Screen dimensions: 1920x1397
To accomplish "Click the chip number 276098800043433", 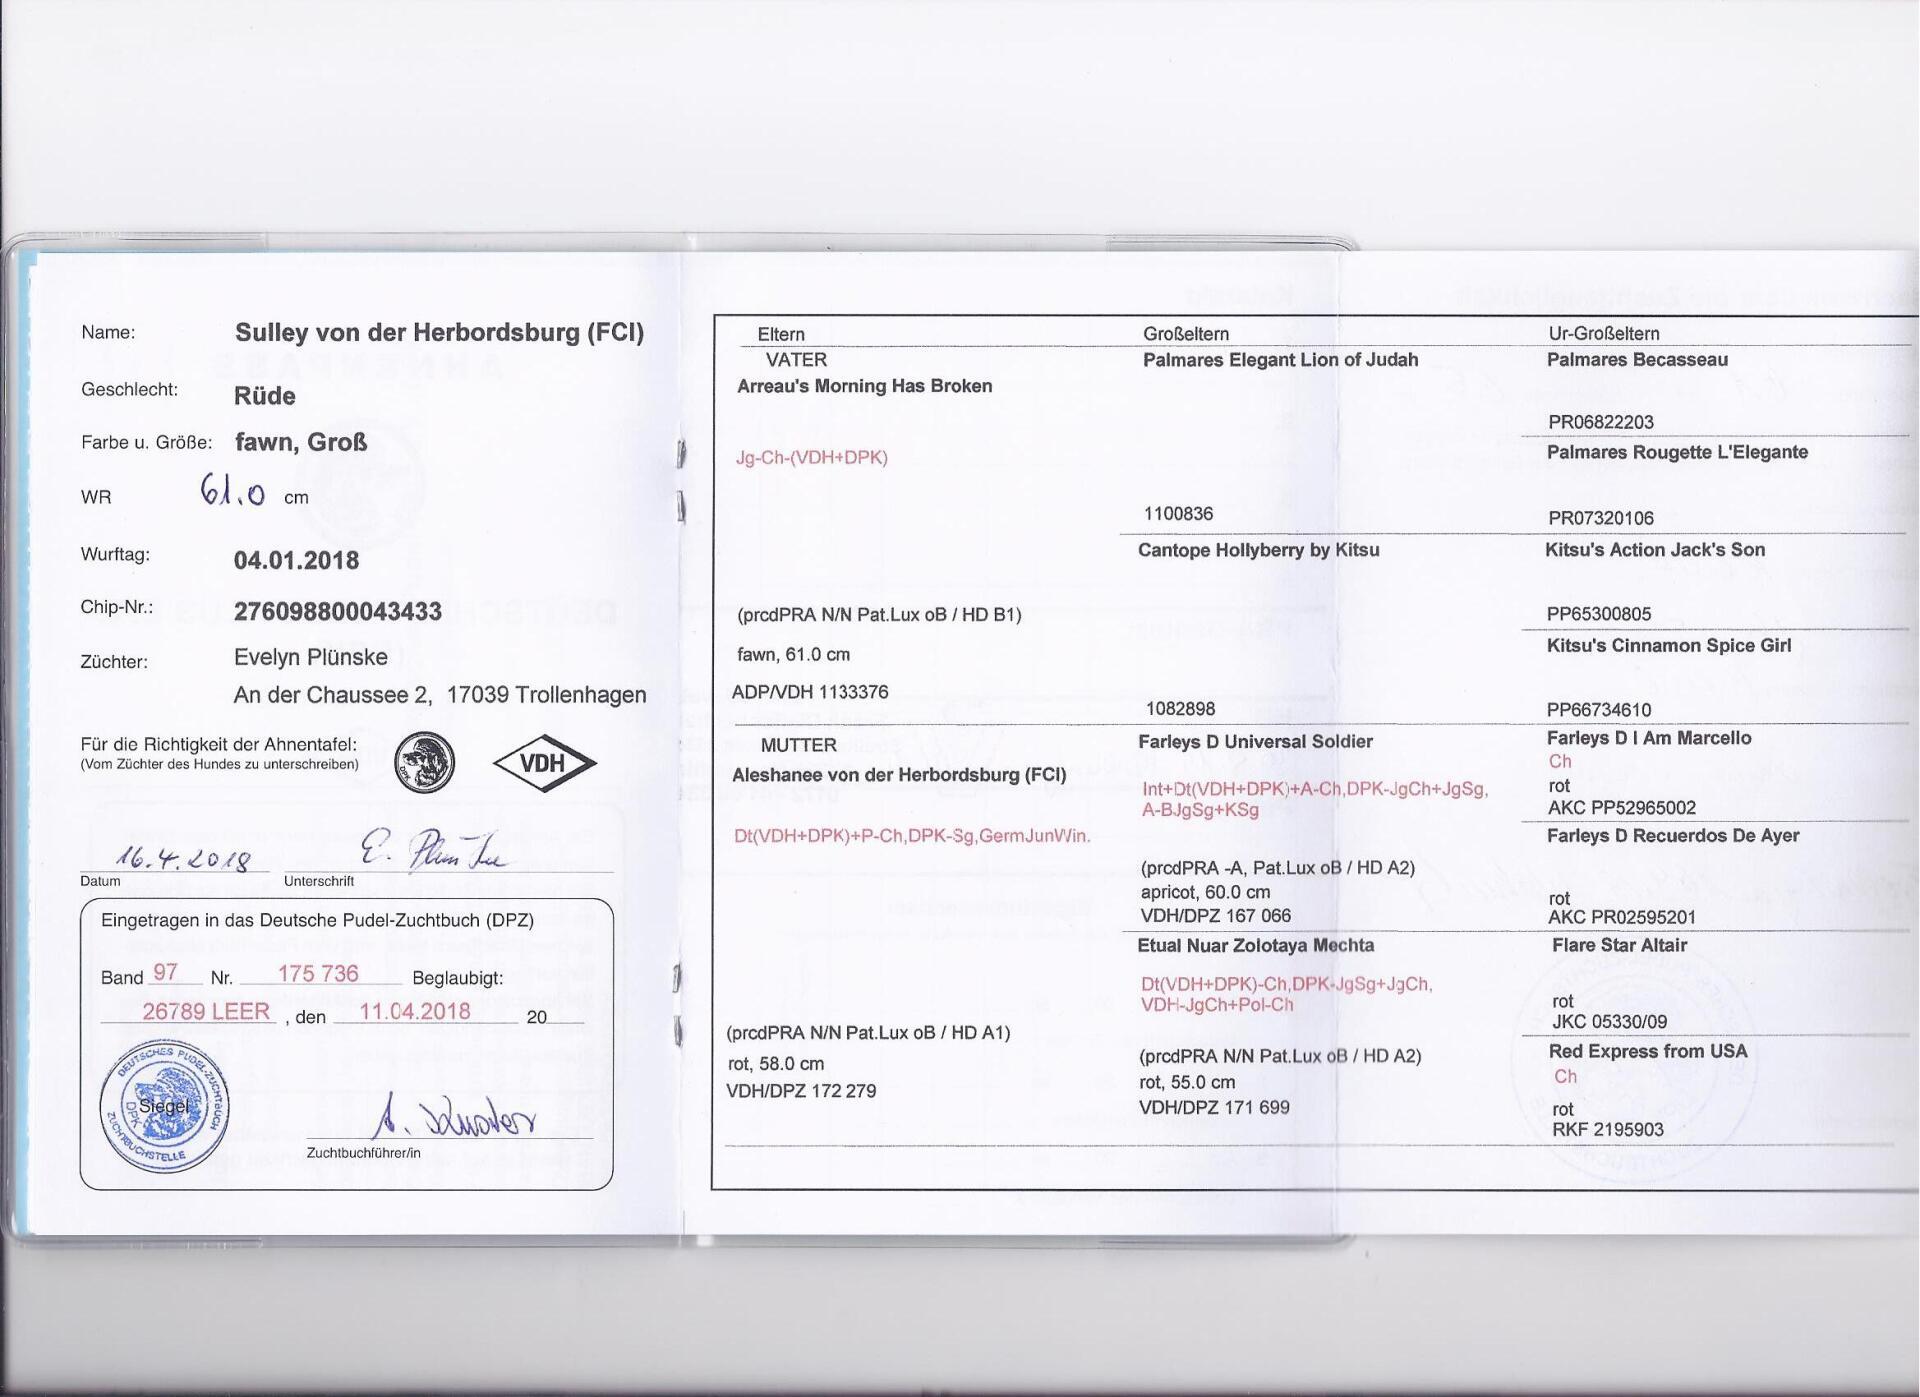I will [338, 612].
